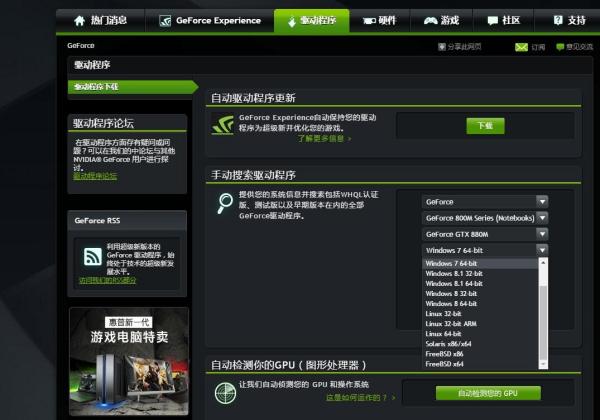Open the GeForce GTX 880M product dropdown
600x420 pixels.
tap(485, 234)
